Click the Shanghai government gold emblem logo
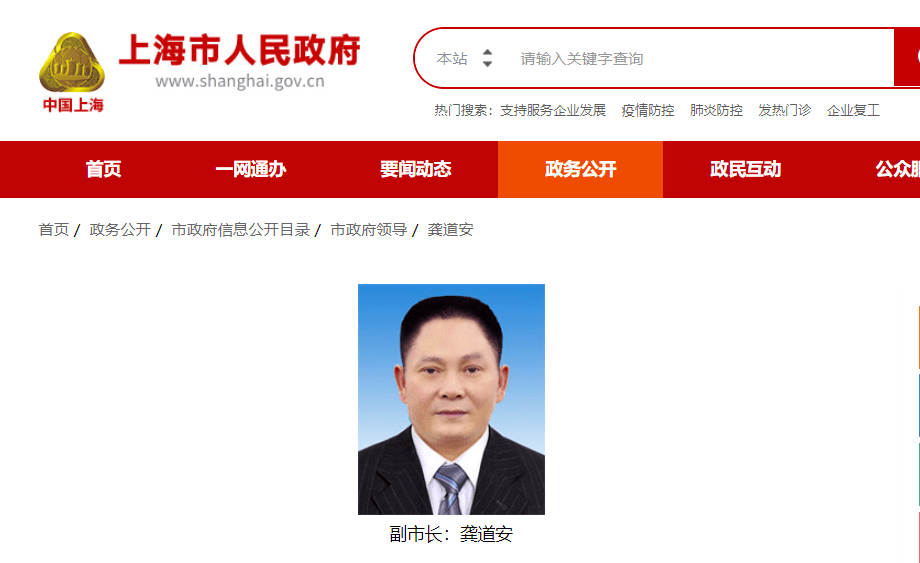The width and height of the screenshot is (920, 563). 72,63
